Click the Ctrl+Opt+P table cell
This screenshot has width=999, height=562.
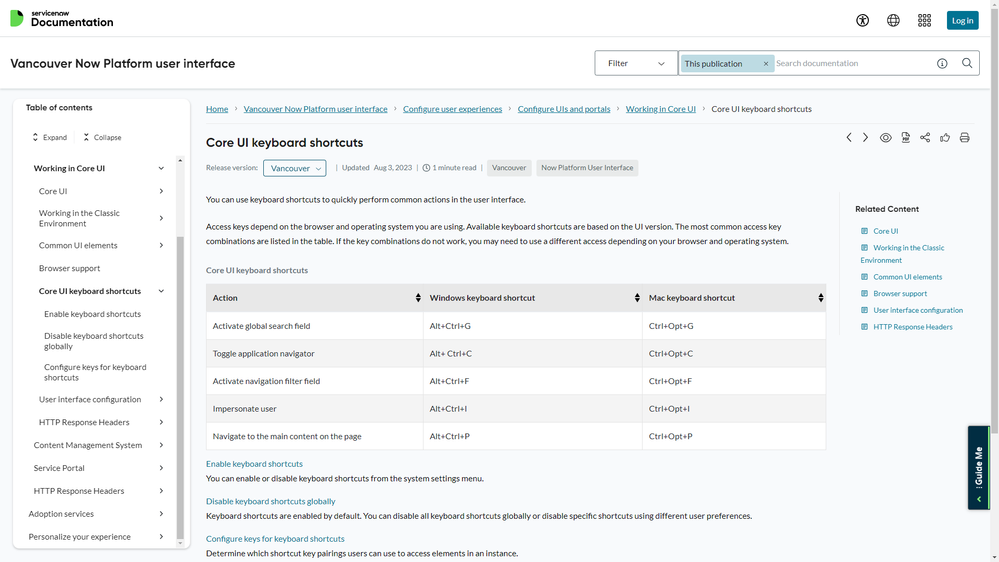tap(734, 436)
